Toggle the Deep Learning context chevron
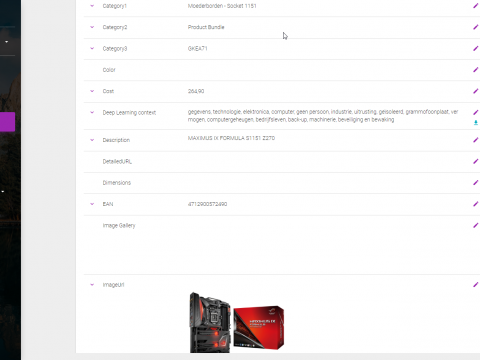 (x=92, y=112)
